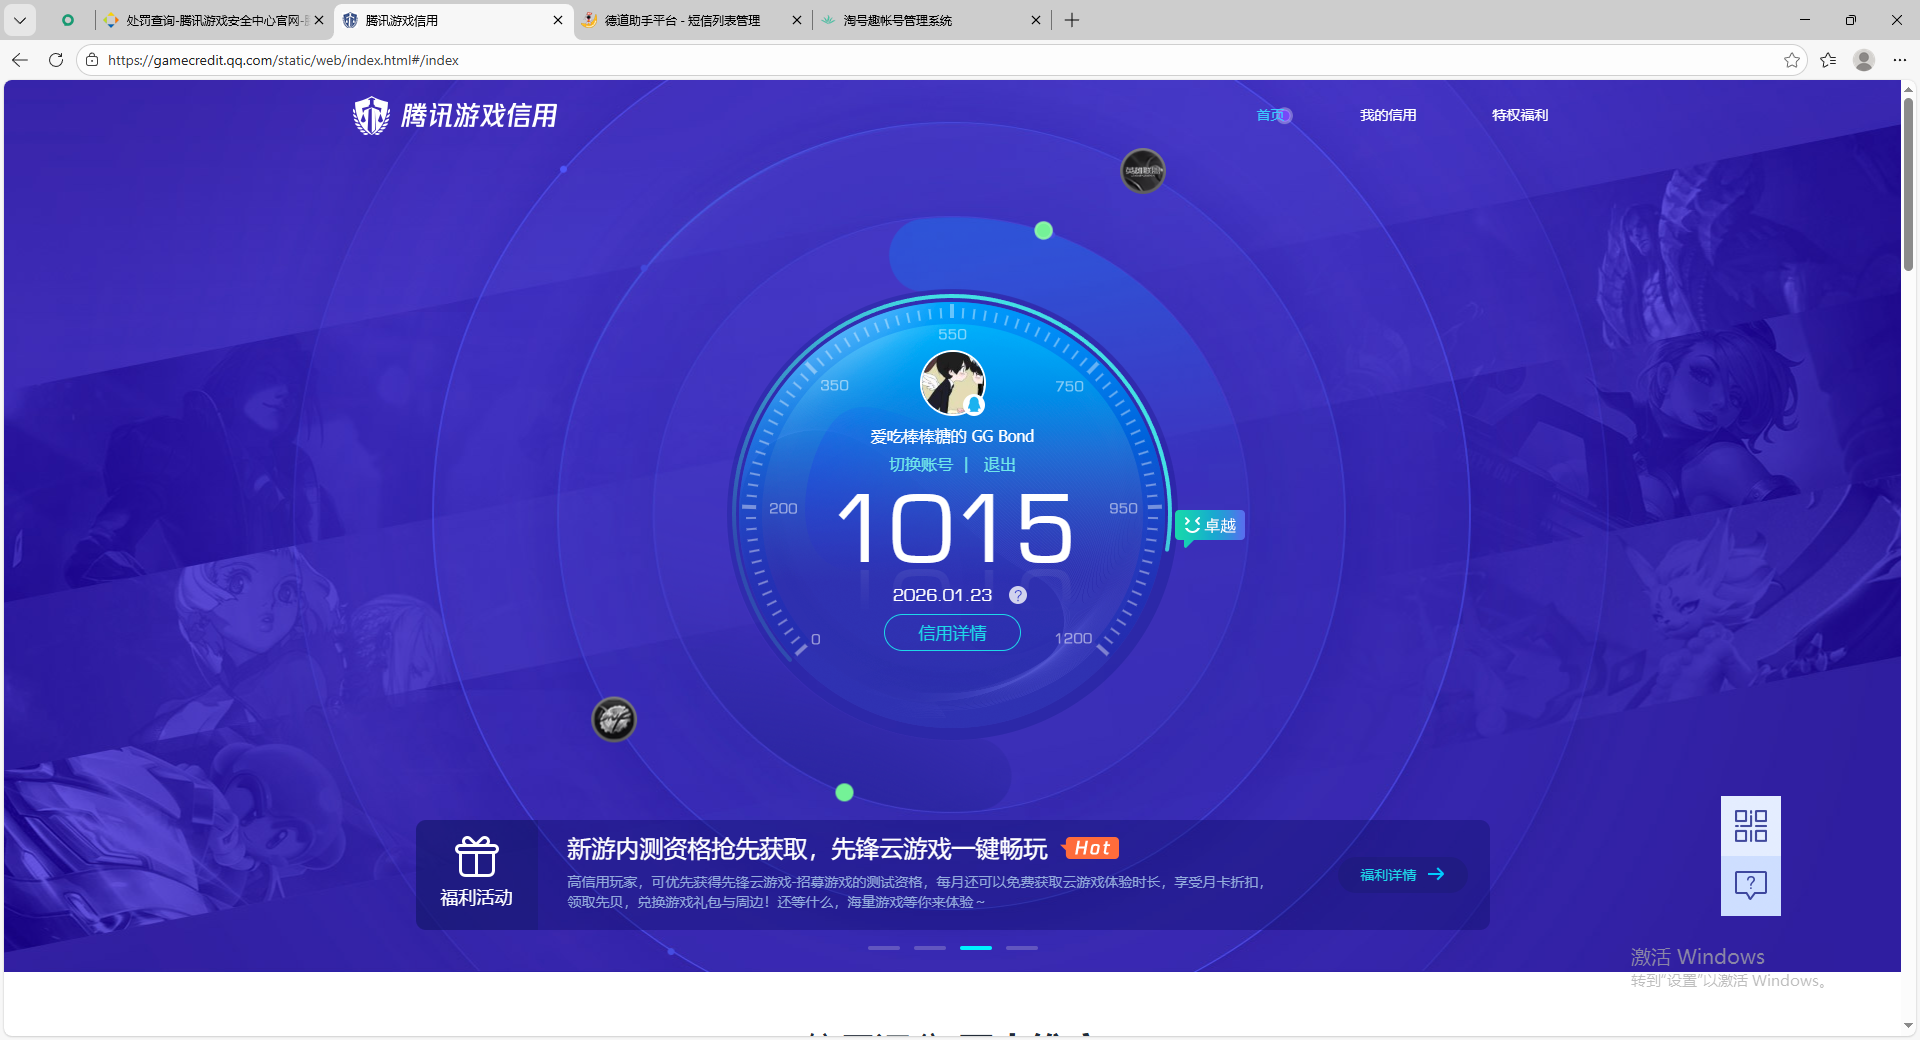Click the feedback question-bubble icon

tap(1749, 885)
